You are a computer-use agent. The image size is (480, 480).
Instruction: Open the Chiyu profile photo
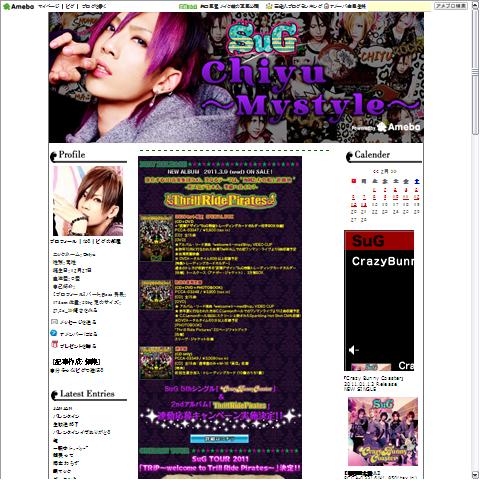pos(88,201)
